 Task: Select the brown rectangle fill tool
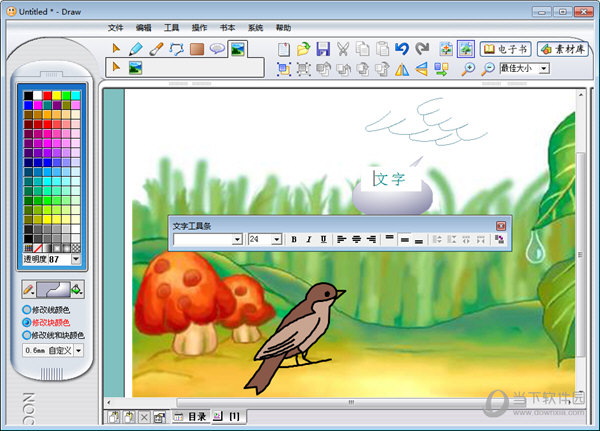(197, 49)
